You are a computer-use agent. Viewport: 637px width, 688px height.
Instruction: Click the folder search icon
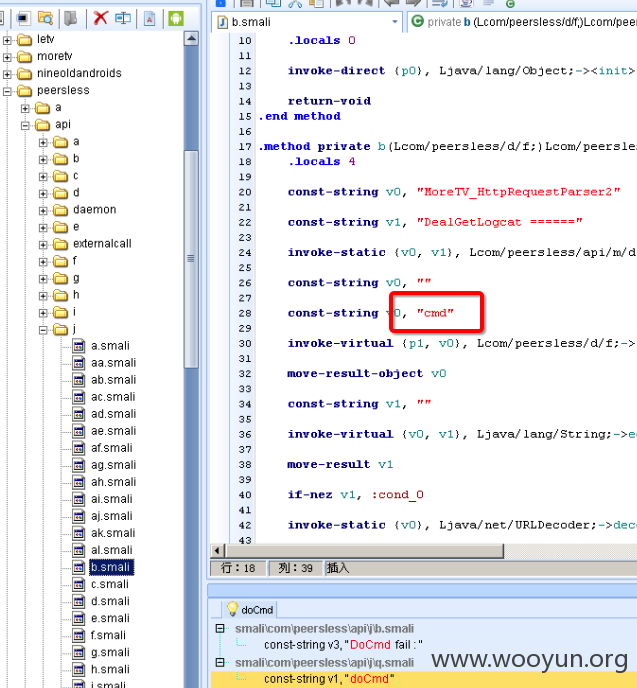pos(45,18)
